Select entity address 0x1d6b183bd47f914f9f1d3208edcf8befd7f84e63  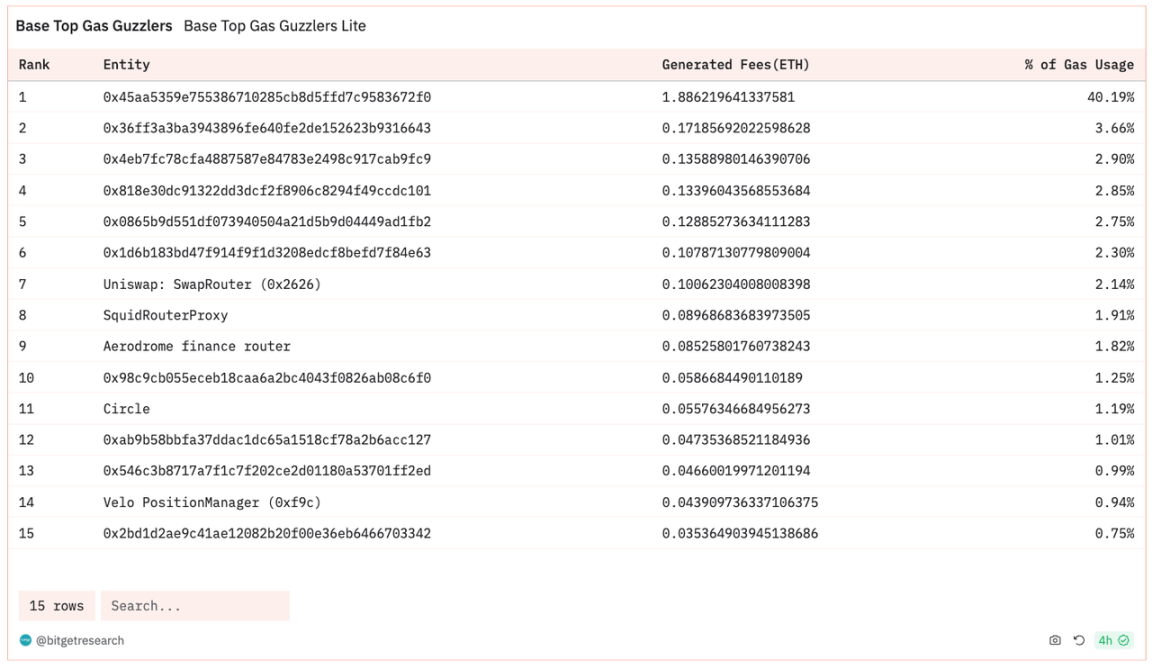(x=267, y=253)
